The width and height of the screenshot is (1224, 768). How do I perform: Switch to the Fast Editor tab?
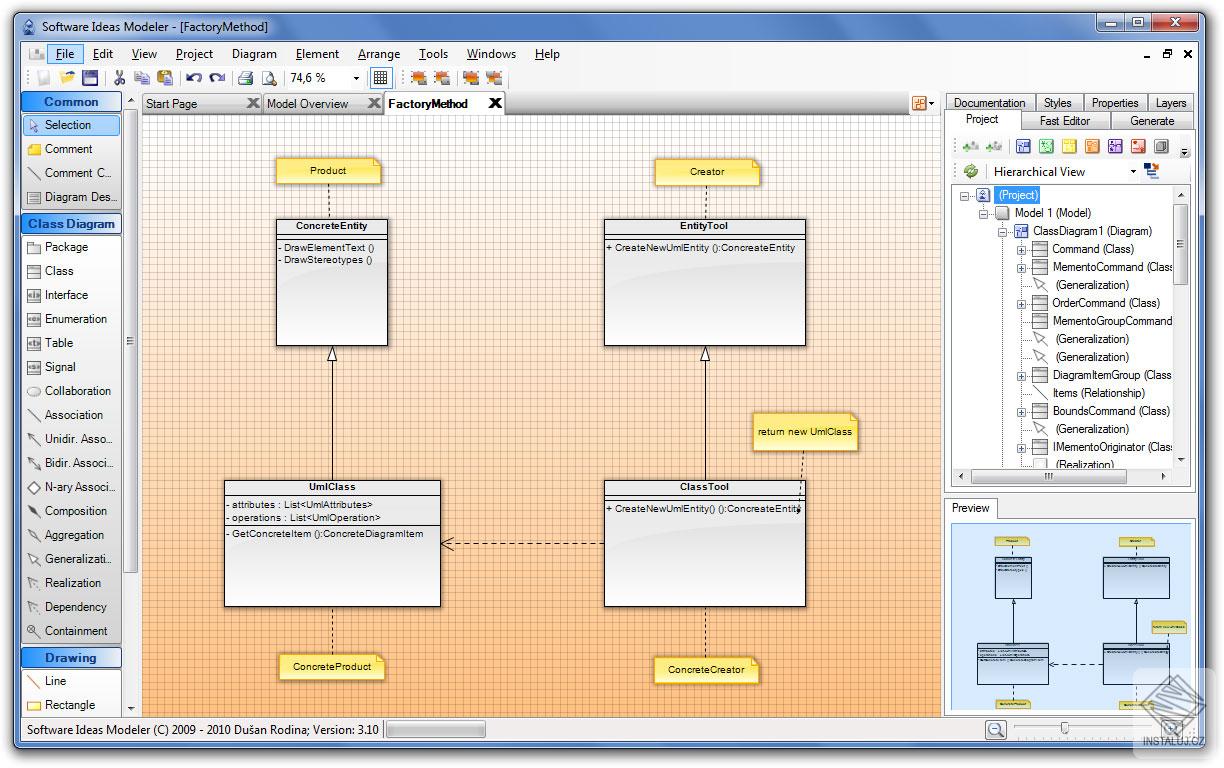[1065, 120]
